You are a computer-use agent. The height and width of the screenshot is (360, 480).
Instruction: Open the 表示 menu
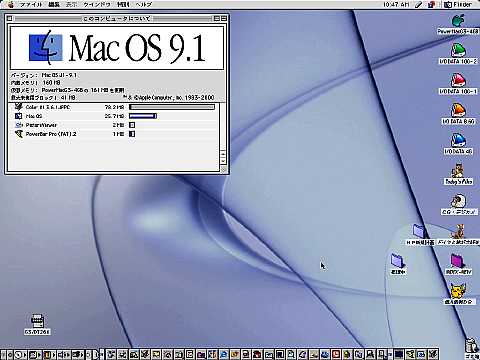coord(71,5)
